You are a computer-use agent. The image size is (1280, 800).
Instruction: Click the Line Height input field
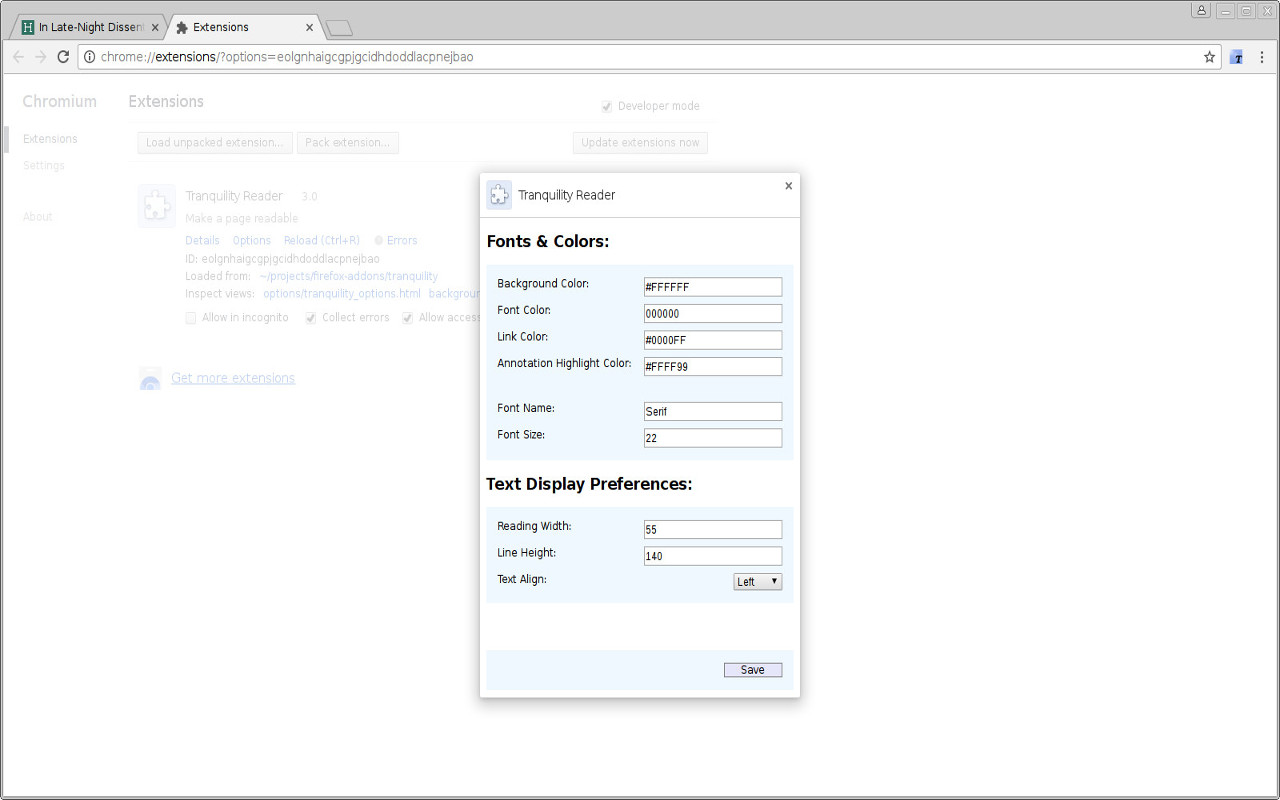click(x=713, y=556)
